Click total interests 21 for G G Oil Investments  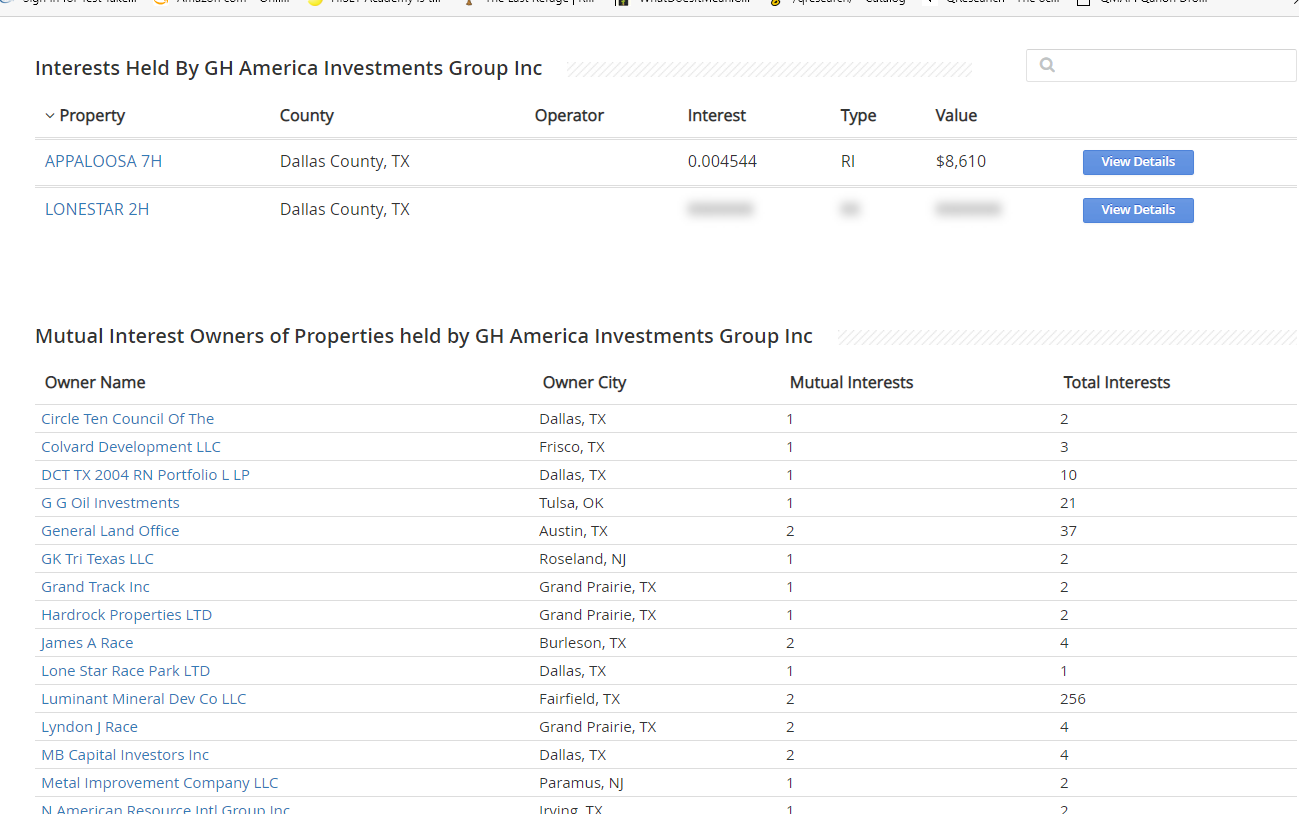1068,502
